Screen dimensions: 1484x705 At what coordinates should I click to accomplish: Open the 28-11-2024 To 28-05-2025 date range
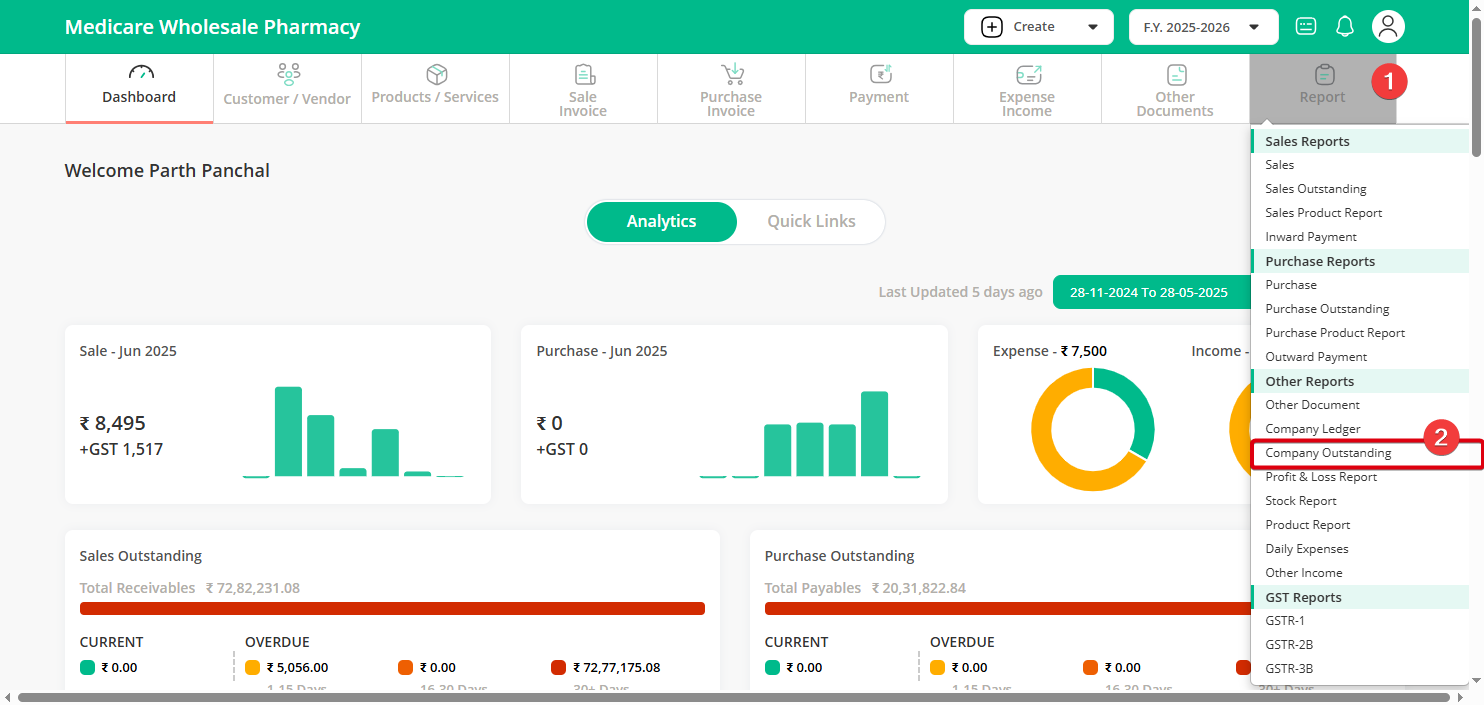click(1149, 292)
